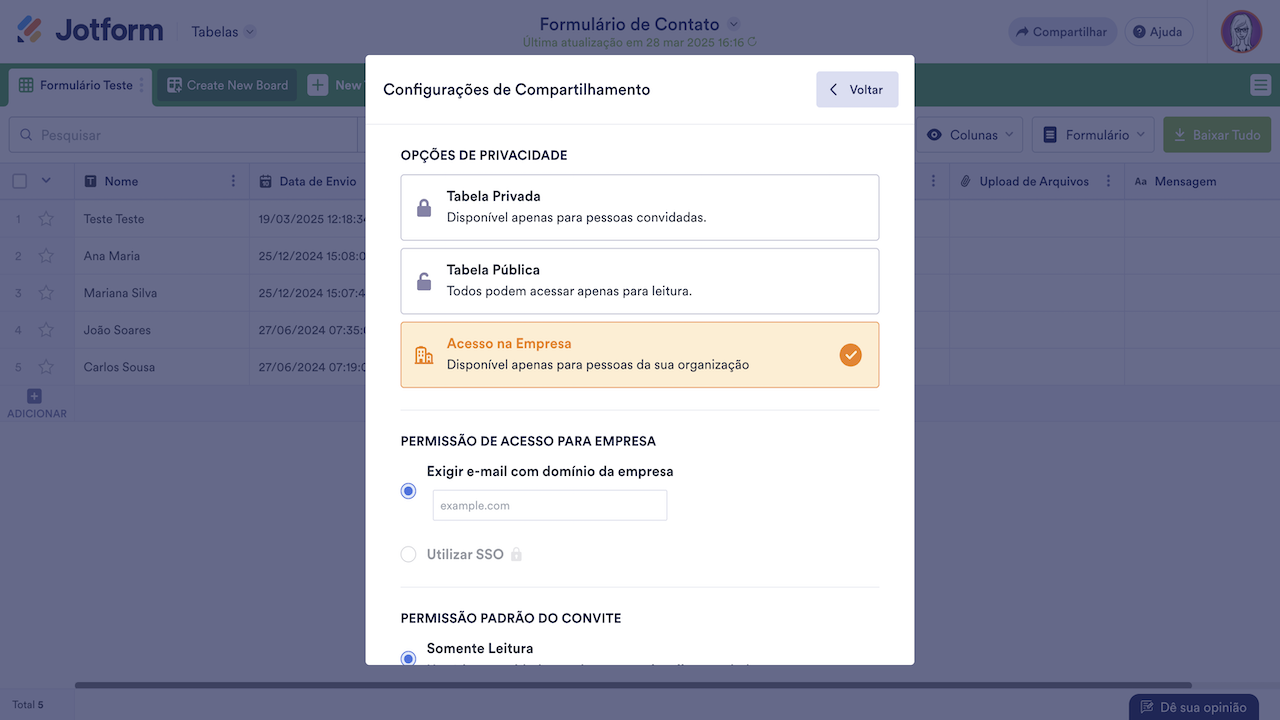Open the Formulário dropdown
This screenshot has width=1280, height=720.
(x=1093, y=135)
